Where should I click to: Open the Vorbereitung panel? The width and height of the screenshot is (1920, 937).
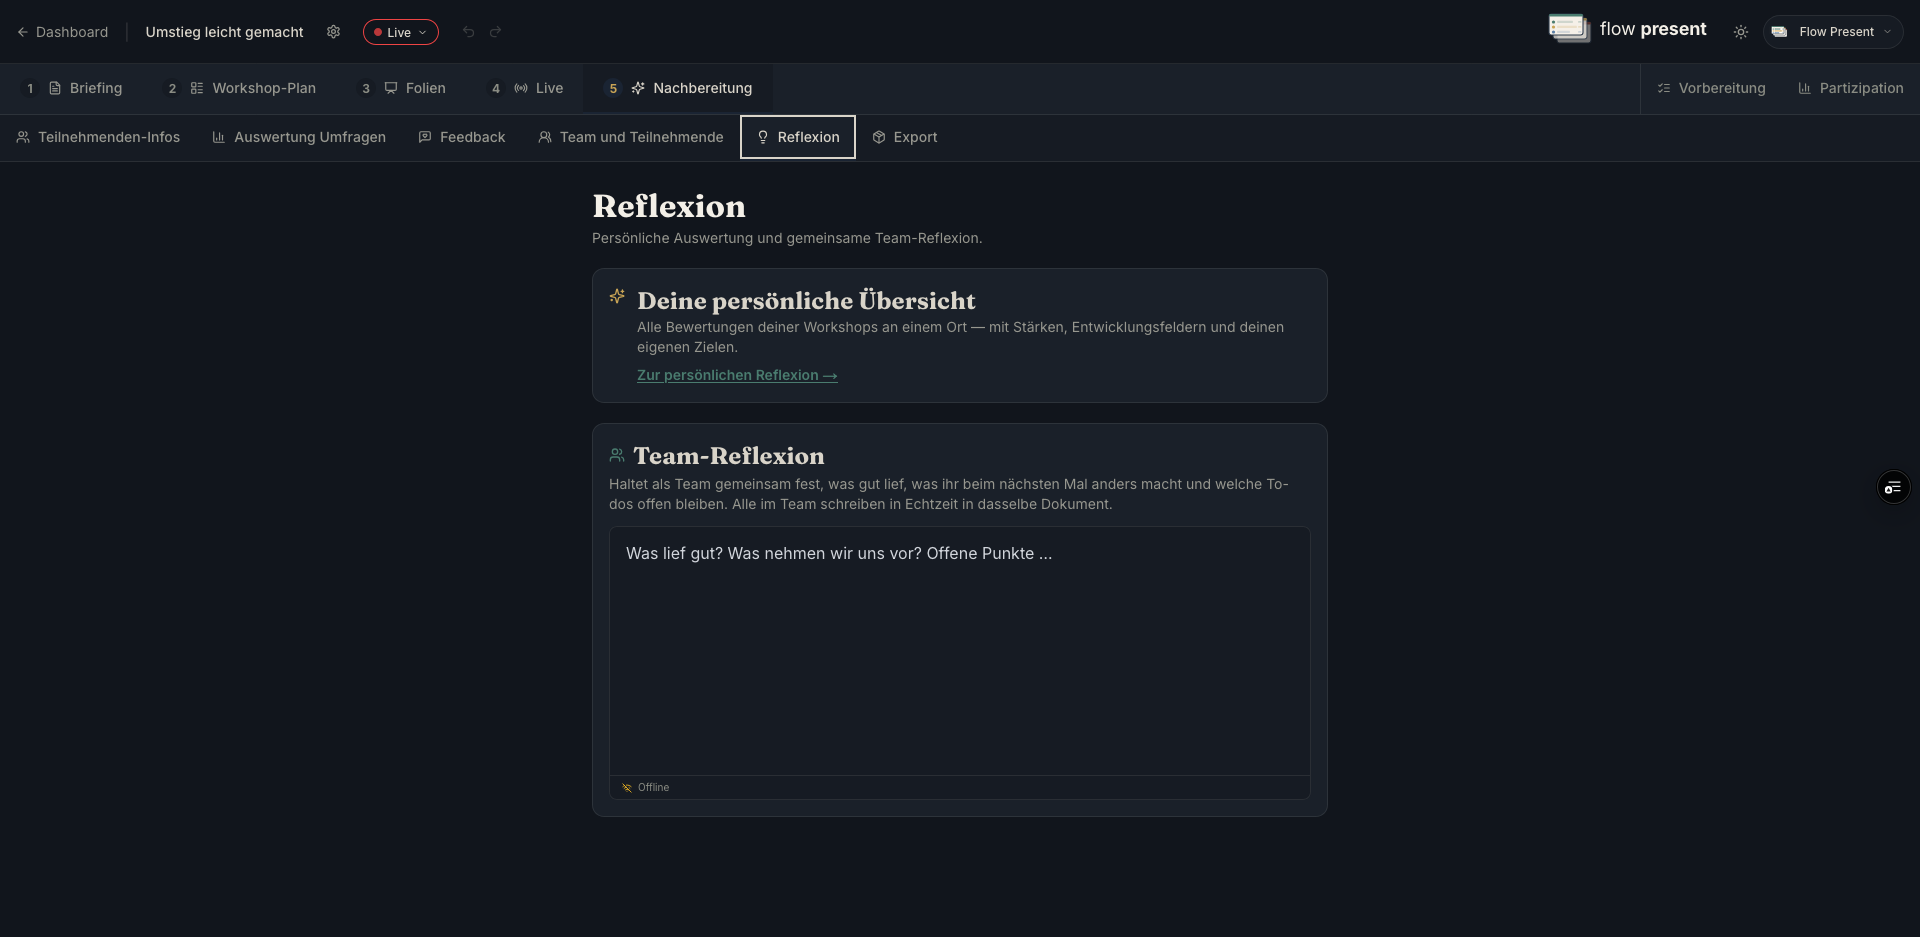point(1711,88)
